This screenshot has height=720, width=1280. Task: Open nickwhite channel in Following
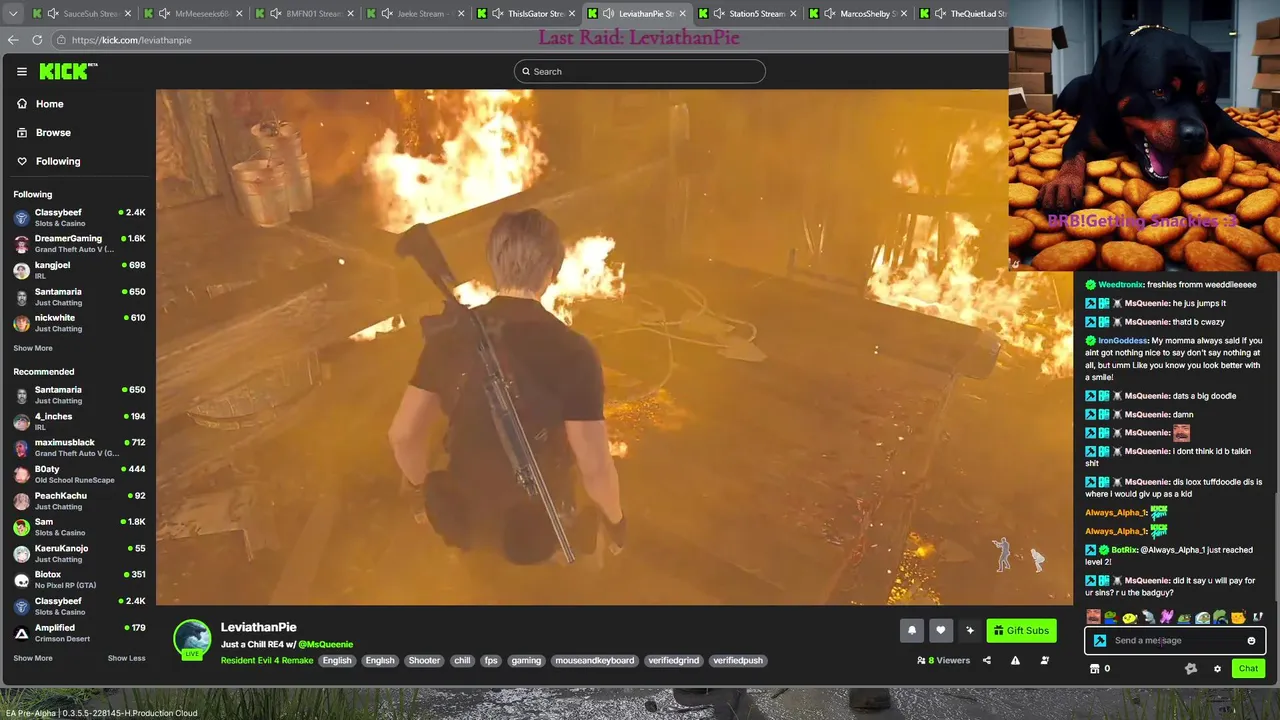pos(79,322)
